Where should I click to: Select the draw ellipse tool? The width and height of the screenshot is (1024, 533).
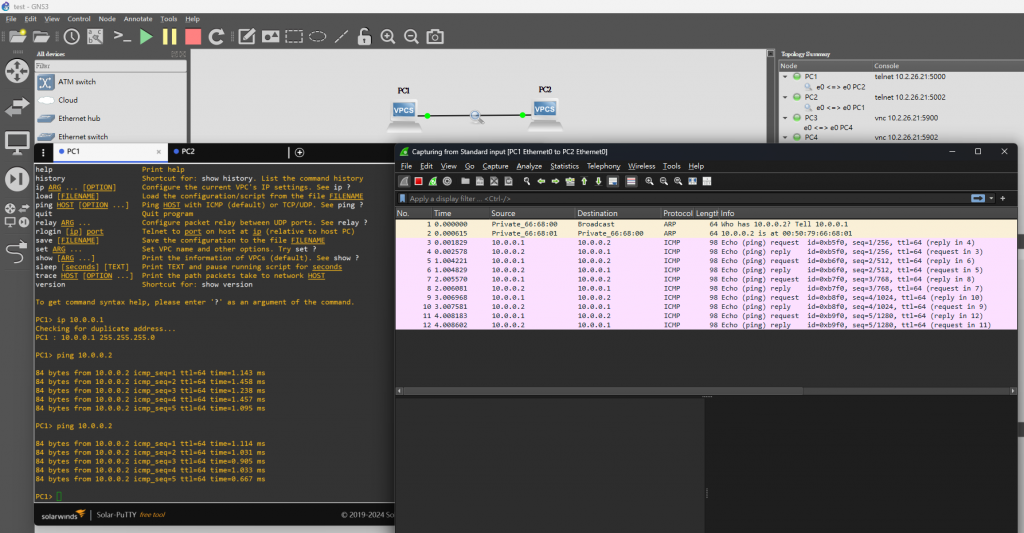pos(317,37)
